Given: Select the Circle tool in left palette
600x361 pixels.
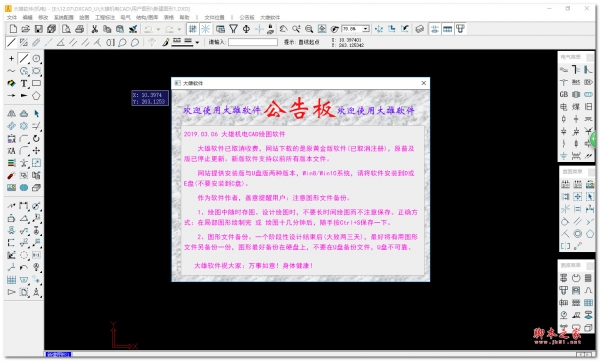Looking at the screenshot, I should point(36,59).
